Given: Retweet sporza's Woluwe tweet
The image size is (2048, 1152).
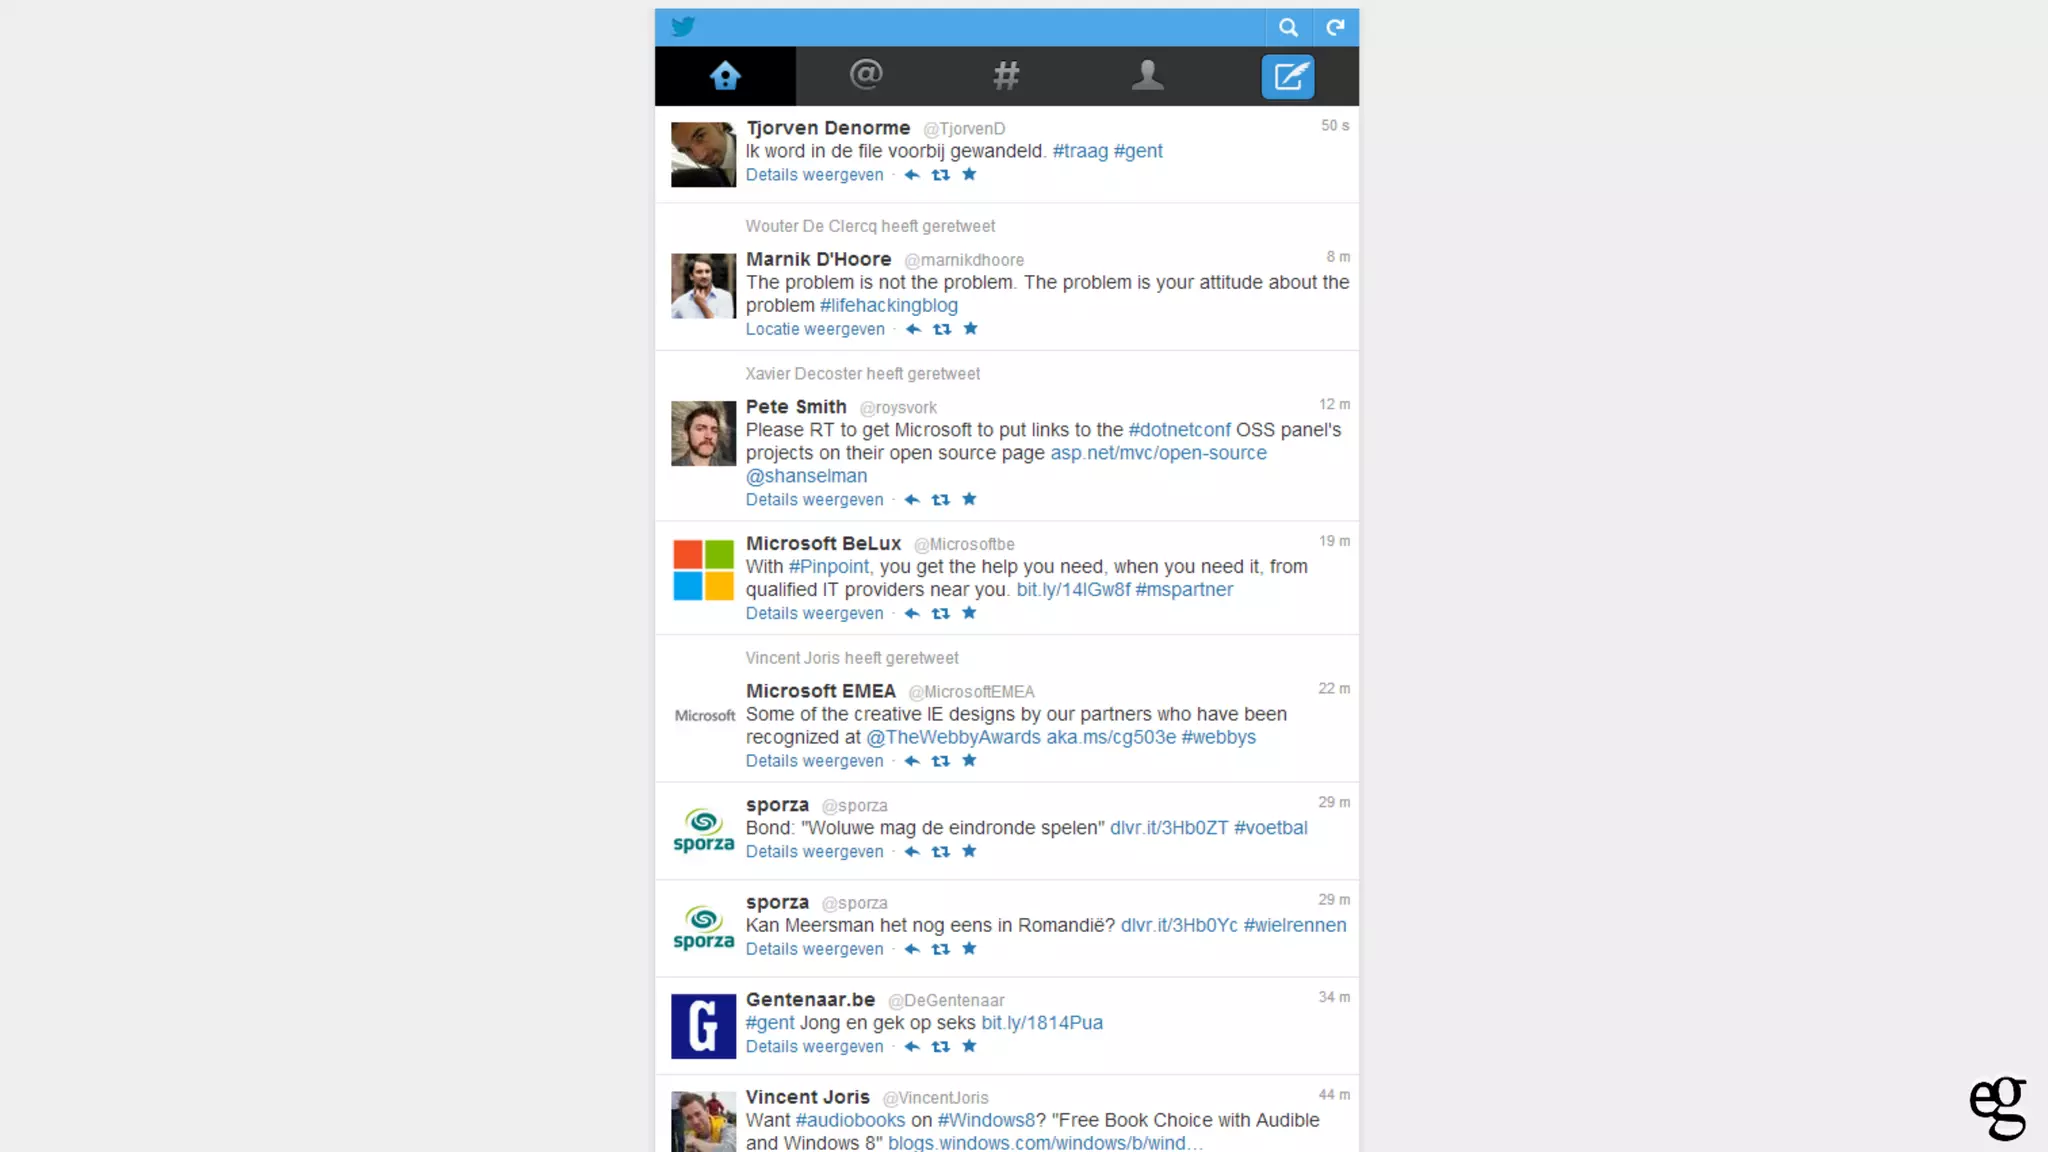Looking at the screenshot, I should coord(940,852).
